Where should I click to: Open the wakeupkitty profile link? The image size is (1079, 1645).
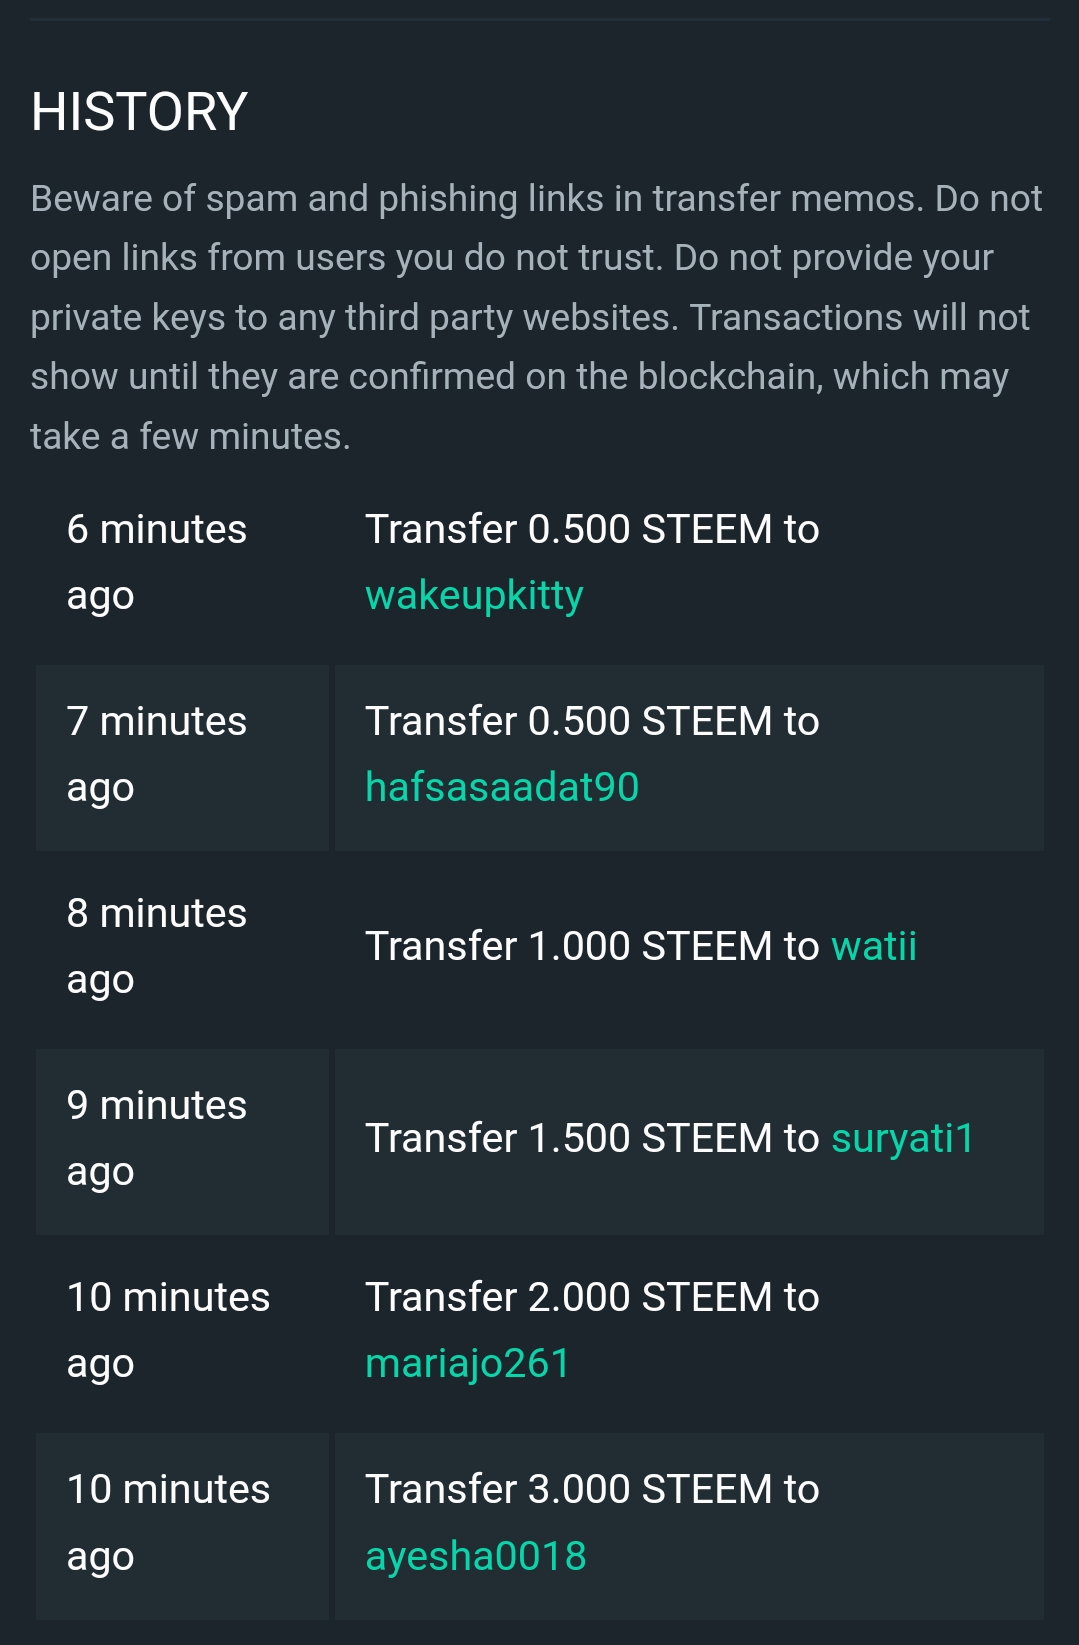[474, 596]
